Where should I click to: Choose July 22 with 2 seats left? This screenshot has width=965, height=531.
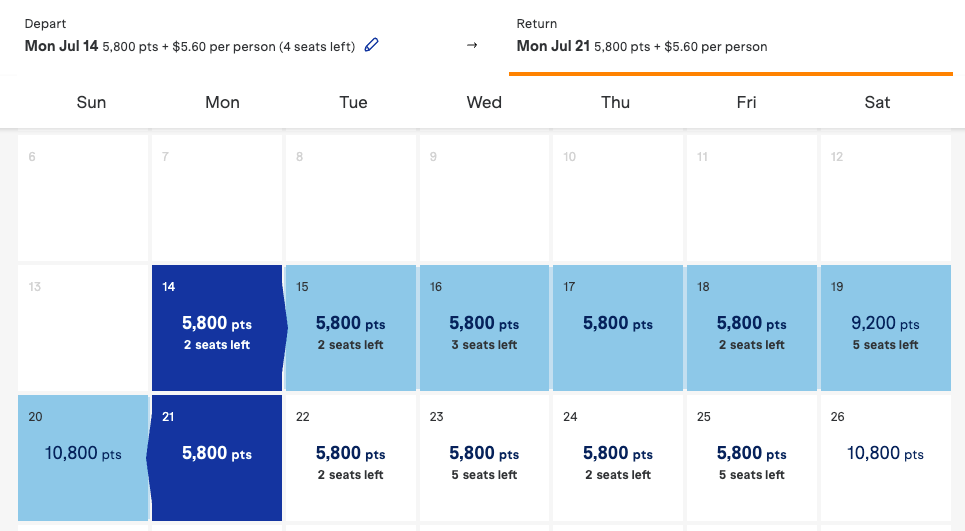[350, 457]
